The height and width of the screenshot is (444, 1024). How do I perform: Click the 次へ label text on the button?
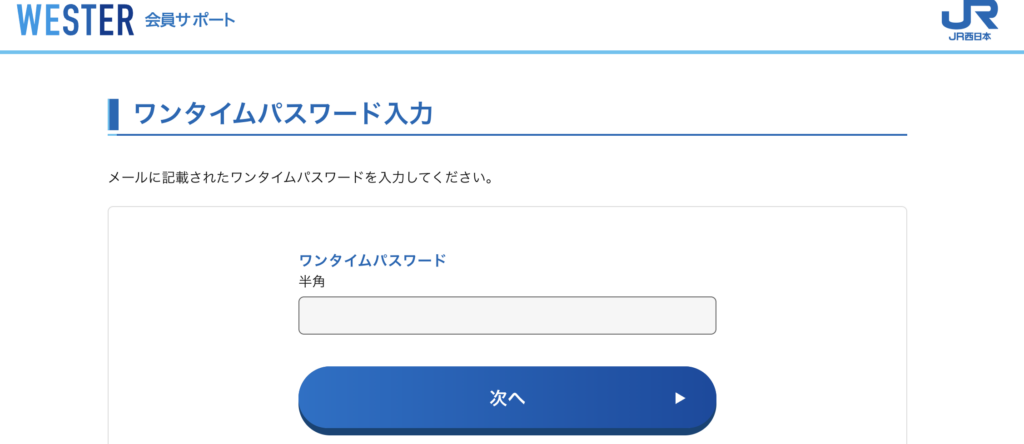point(507,398)
